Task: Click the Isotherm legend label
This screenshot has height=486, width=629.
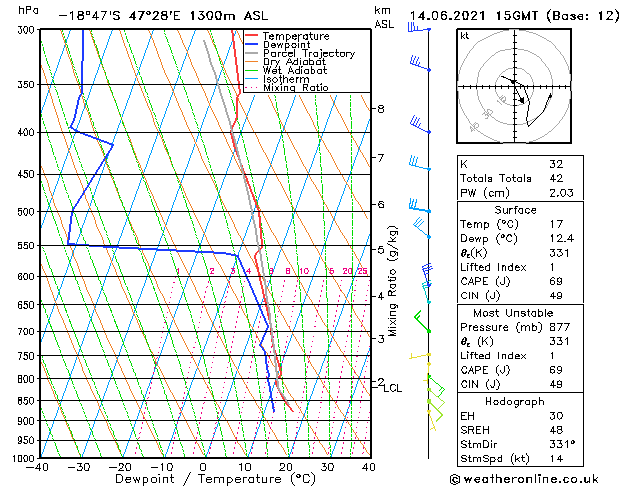Action: click(286, 79)
